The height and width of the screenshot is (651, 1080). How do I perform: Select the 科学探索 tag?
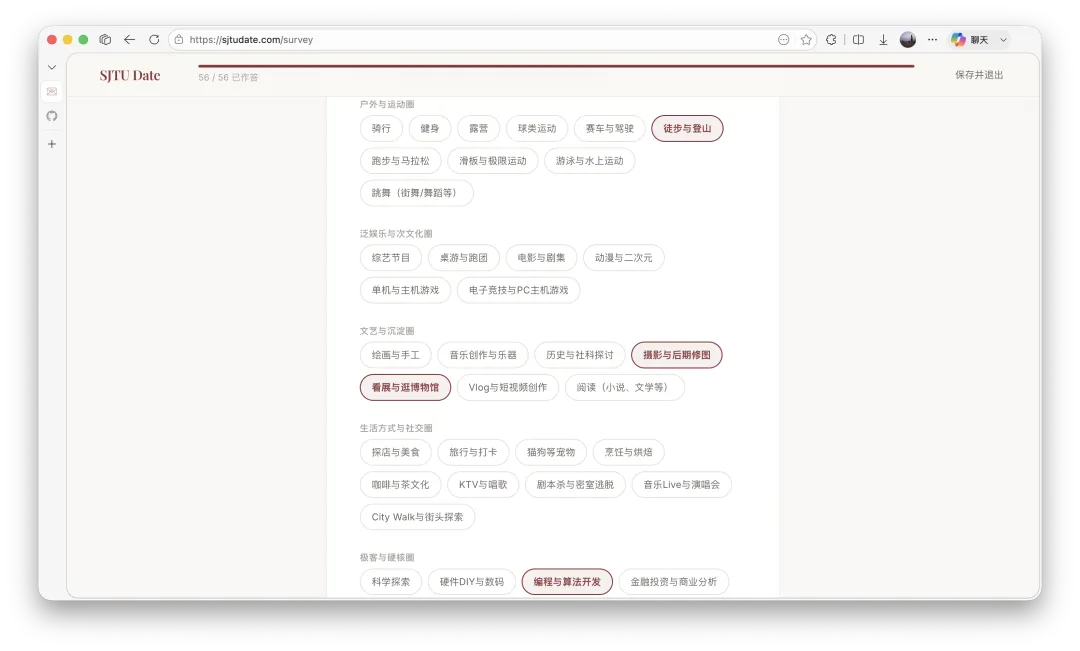391,582
